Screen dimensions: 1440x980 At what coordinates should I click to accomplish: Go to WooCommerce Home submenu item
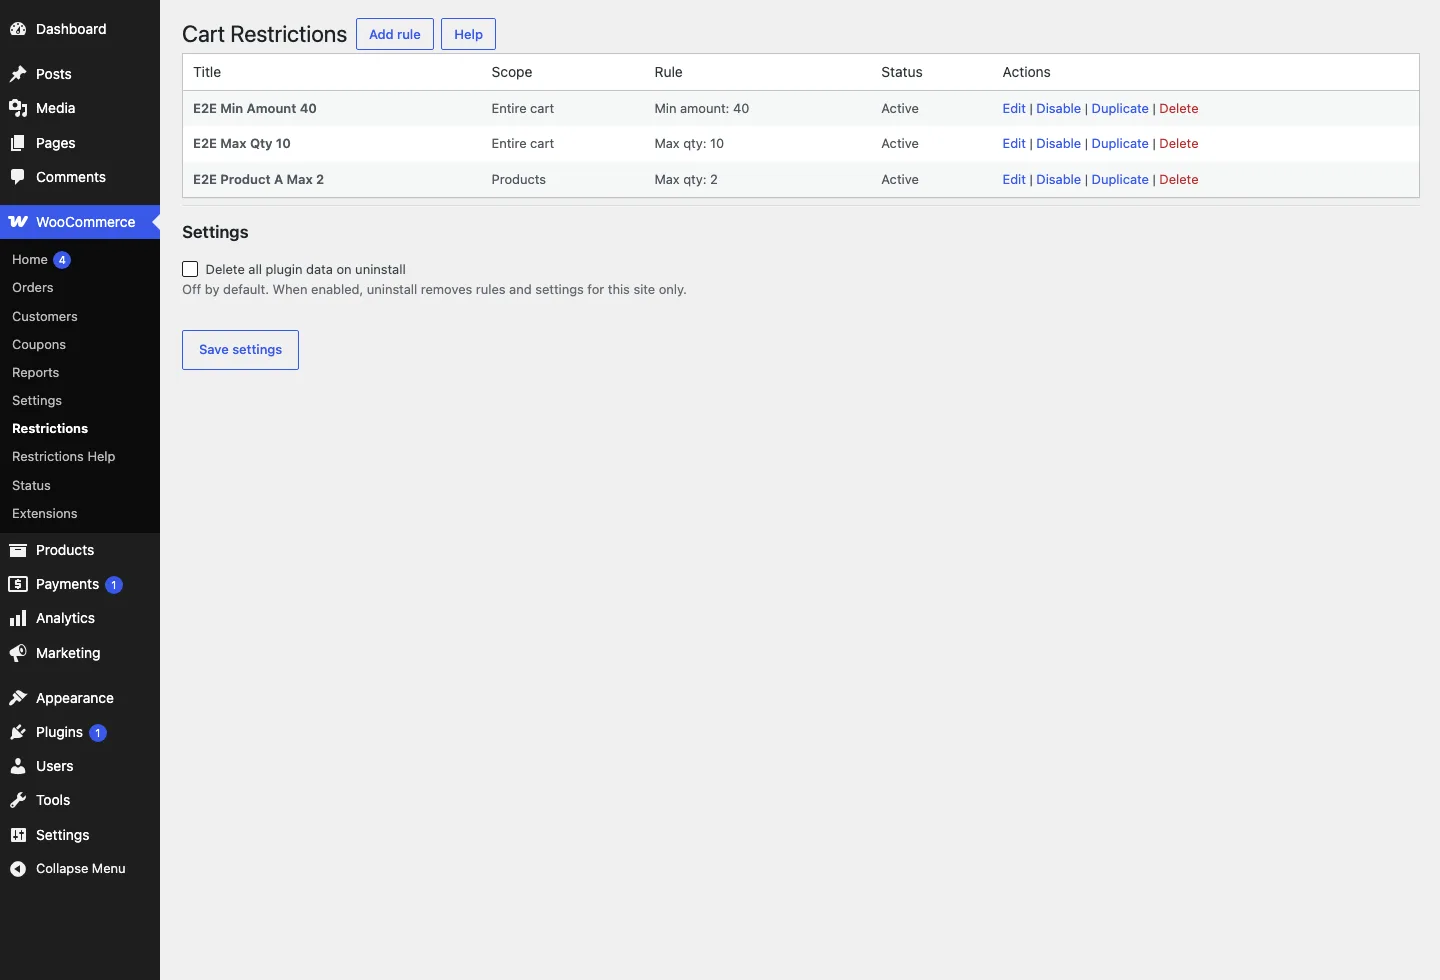point(30,259)
